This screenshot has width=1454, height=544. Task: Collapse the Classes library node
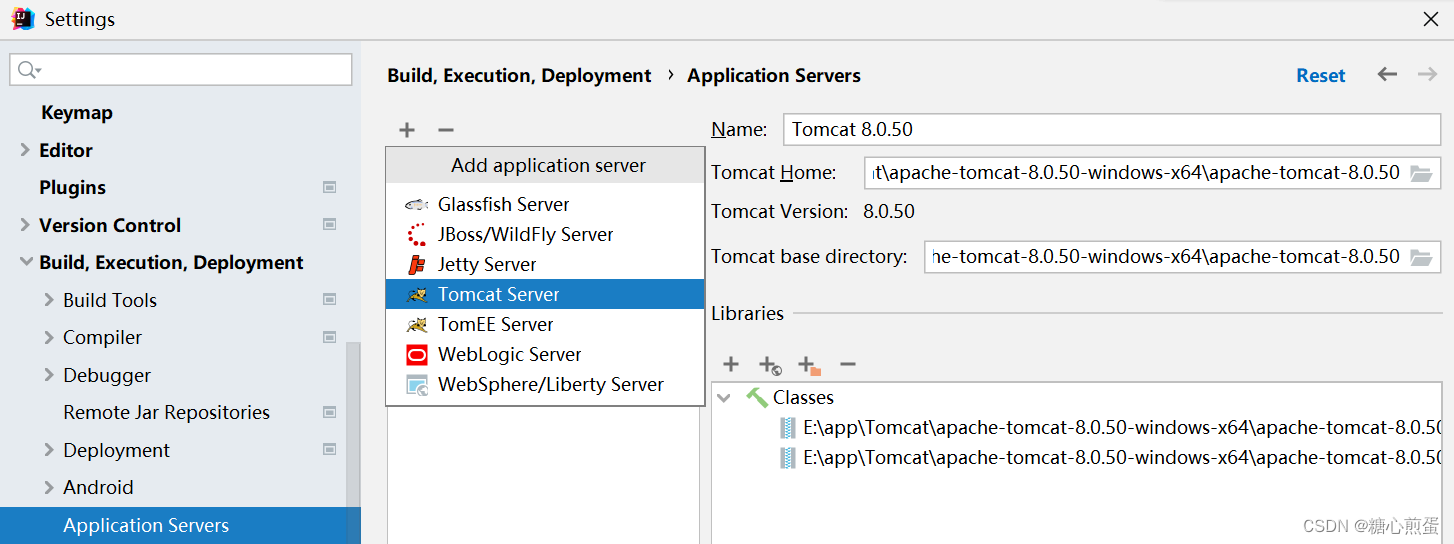[x=724, y=398]
